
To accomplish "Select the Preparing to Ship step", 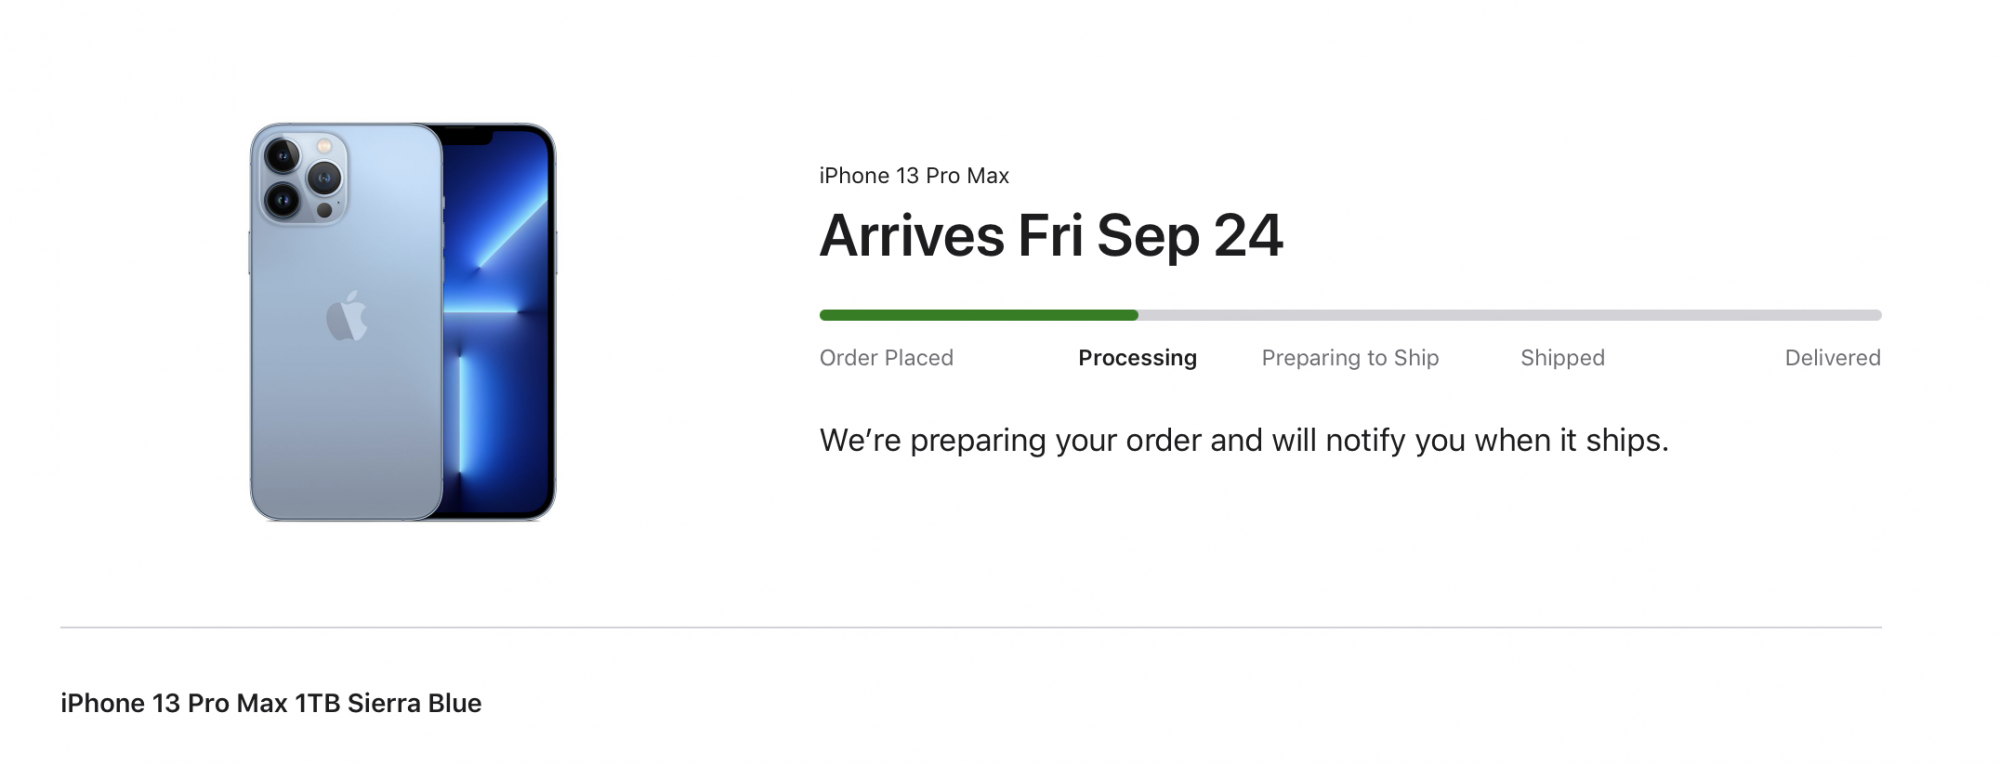I will point(1350,358).
